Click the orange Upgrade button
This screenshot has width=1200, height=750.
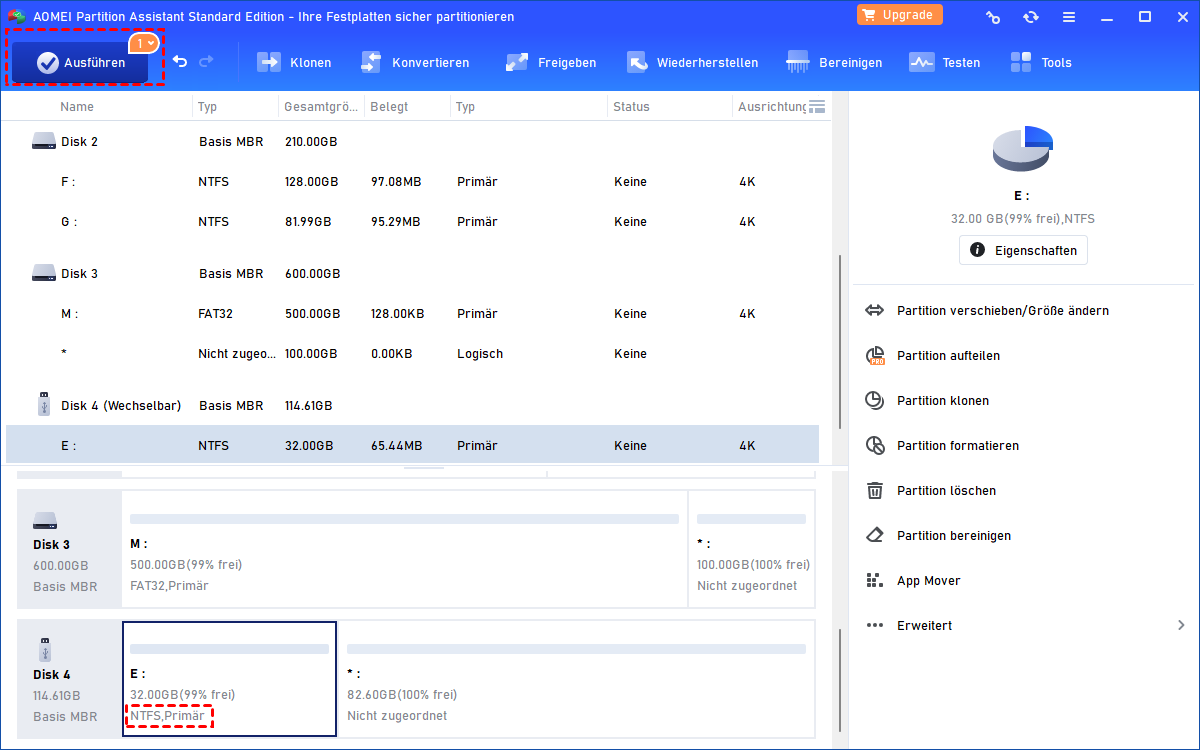pos(900,15)
